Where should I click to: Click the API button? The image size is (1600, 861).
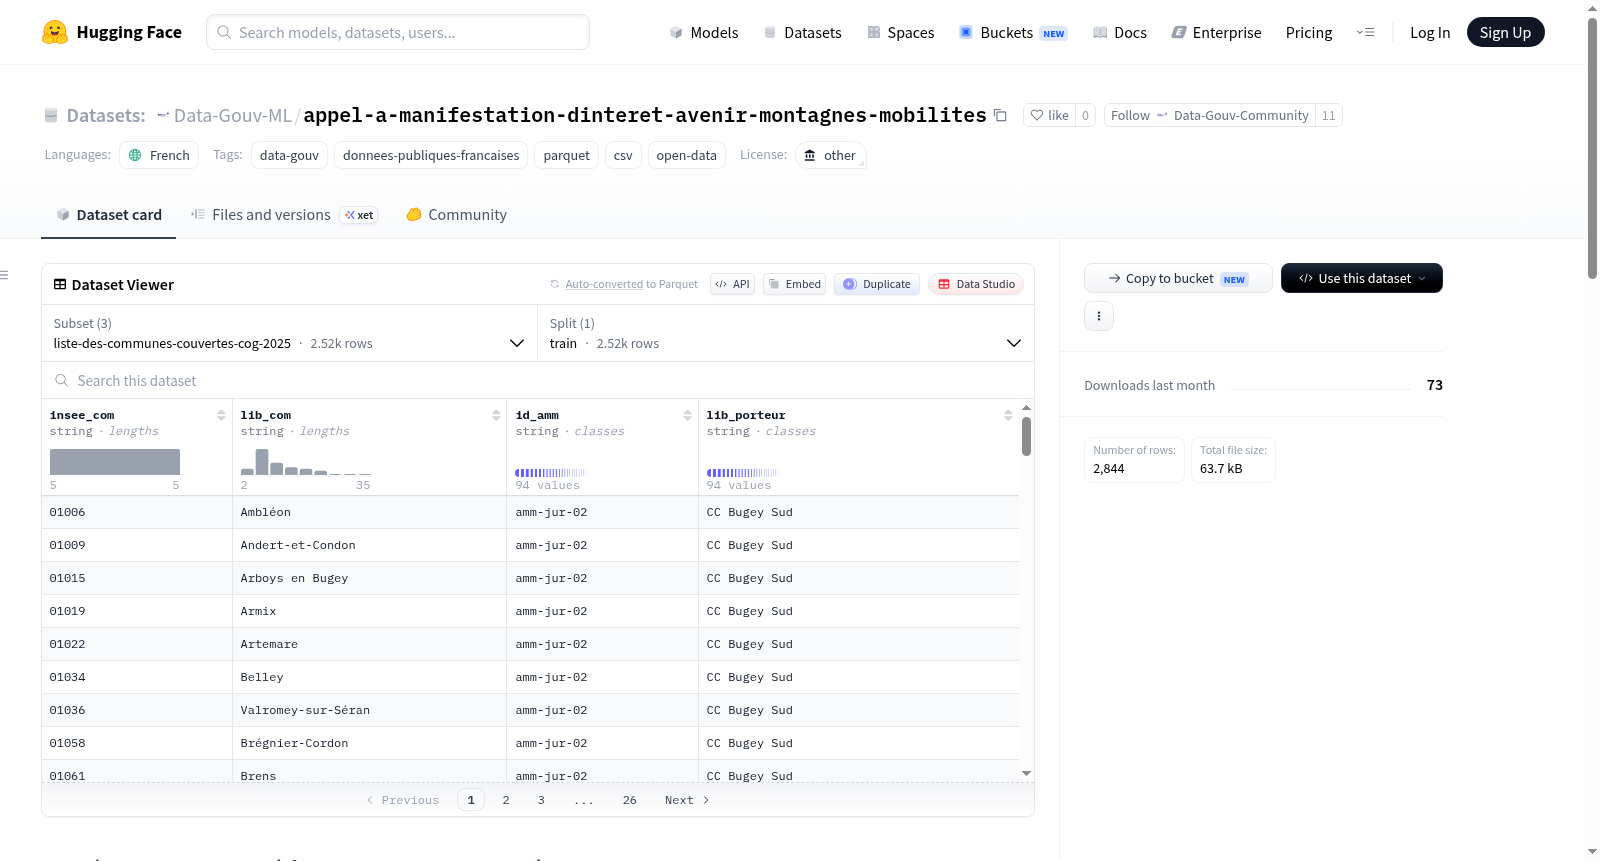coord(732,284)
